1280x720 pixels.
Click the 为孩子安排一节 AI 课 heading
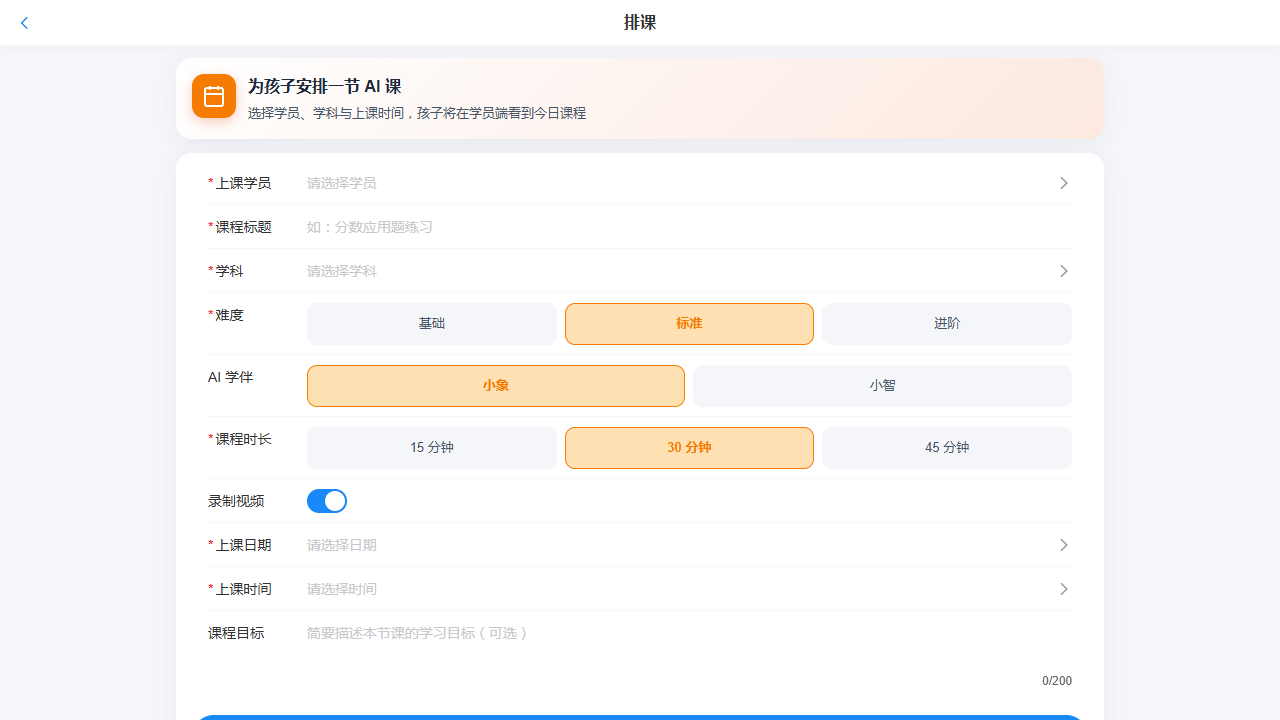point(324,87)
